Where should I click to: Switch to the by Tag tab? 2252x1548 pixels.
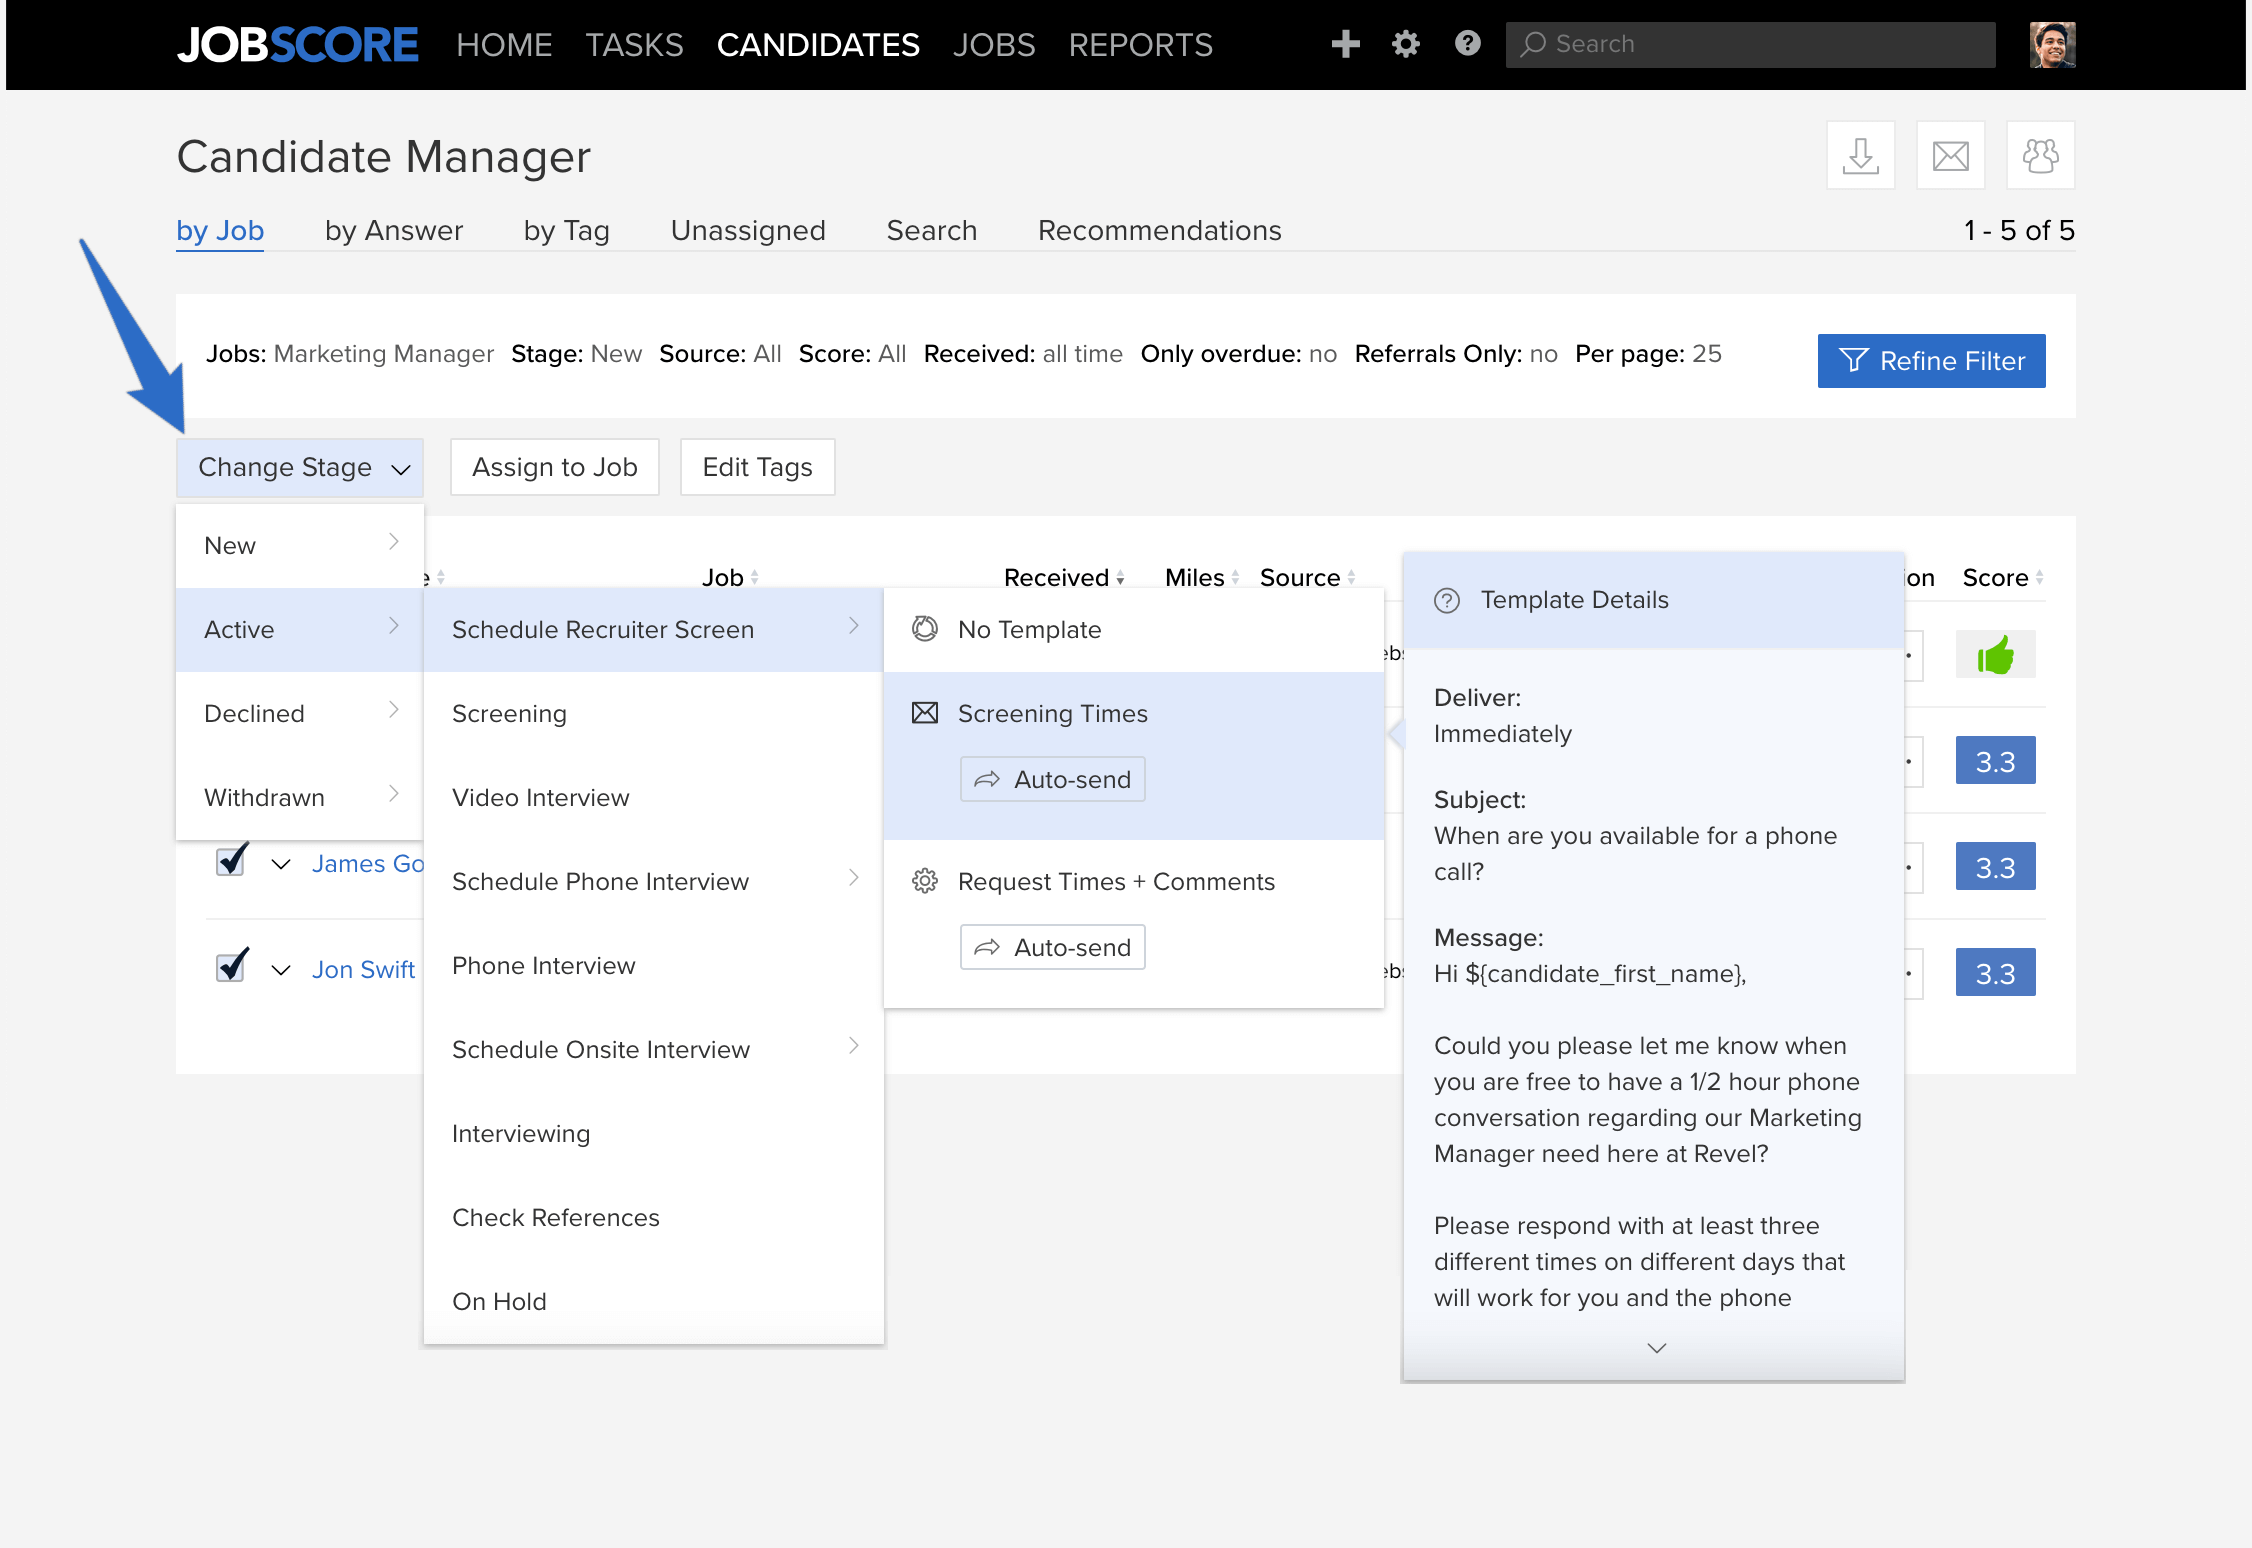[566, 230]
